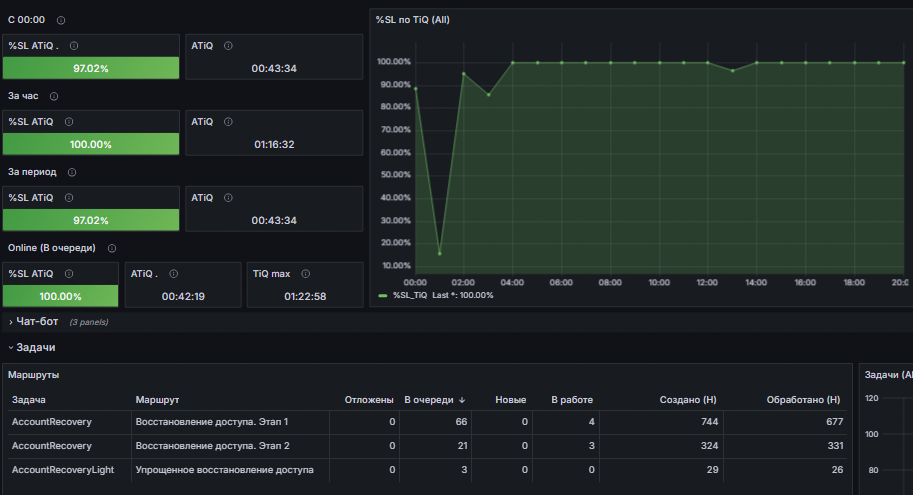Click info icon on ATiQ 01:16:32 panel

tap(228, 122)
